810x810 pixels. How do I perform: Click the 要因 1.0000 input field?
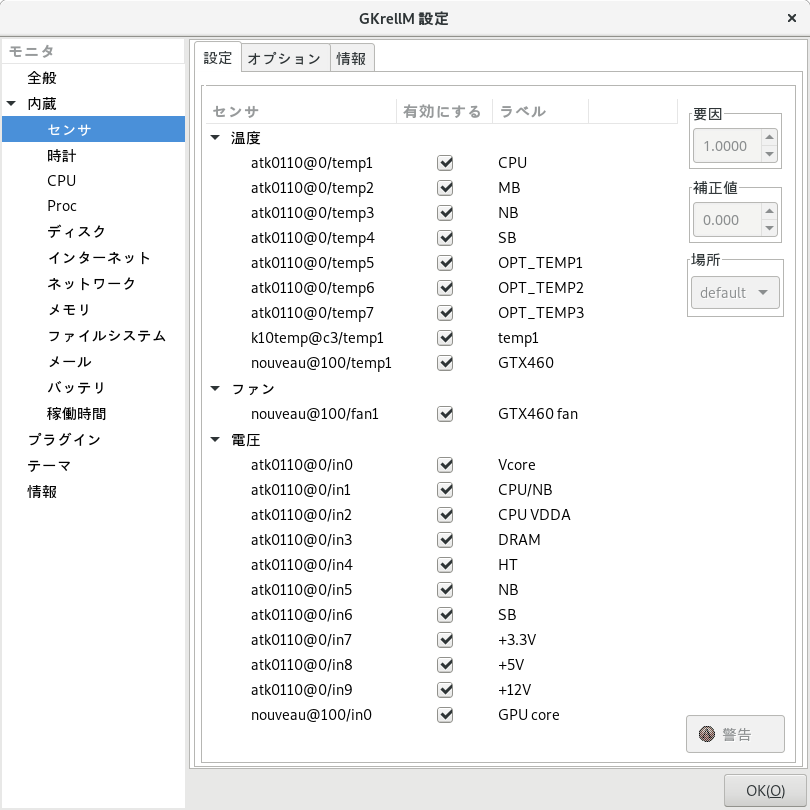click(x=725, y=146)
